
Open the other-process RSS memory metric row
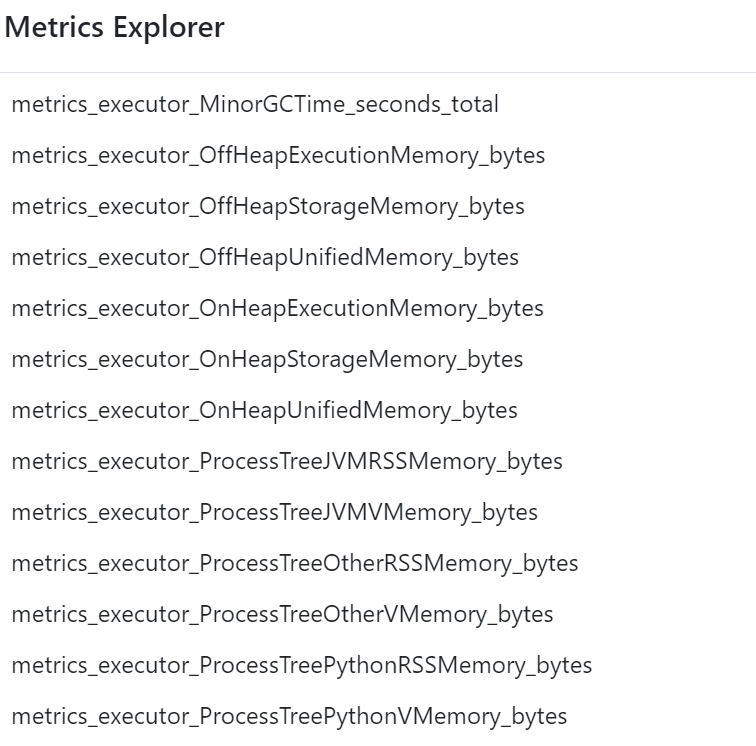tap(294, 563)
